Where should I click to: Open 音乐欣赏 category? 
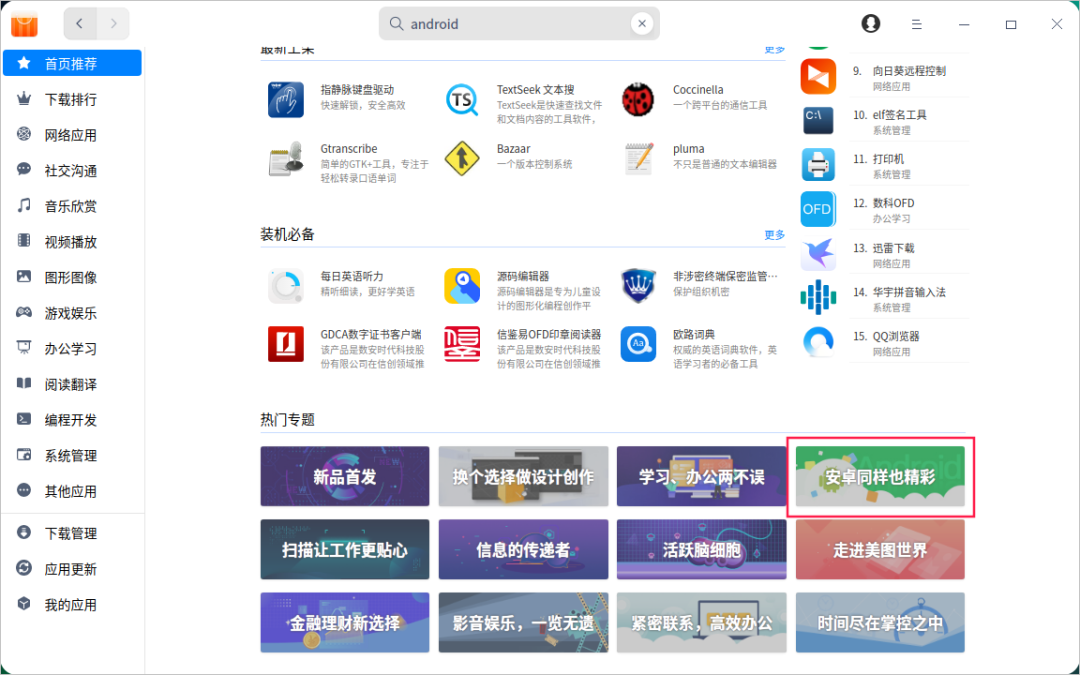pos(72,206)
